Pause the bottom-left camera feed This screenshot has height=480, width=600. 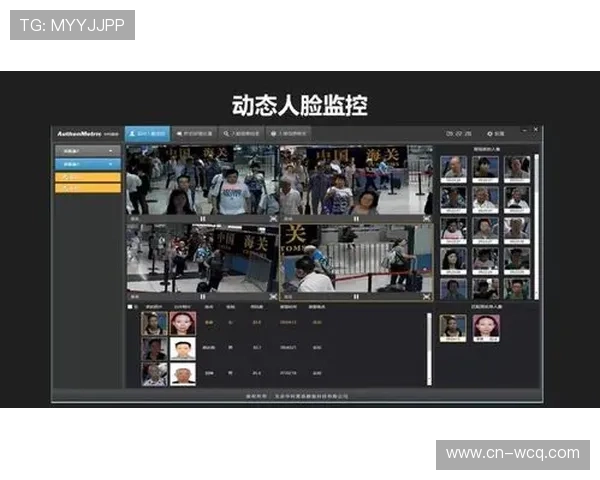click(203, 296)
